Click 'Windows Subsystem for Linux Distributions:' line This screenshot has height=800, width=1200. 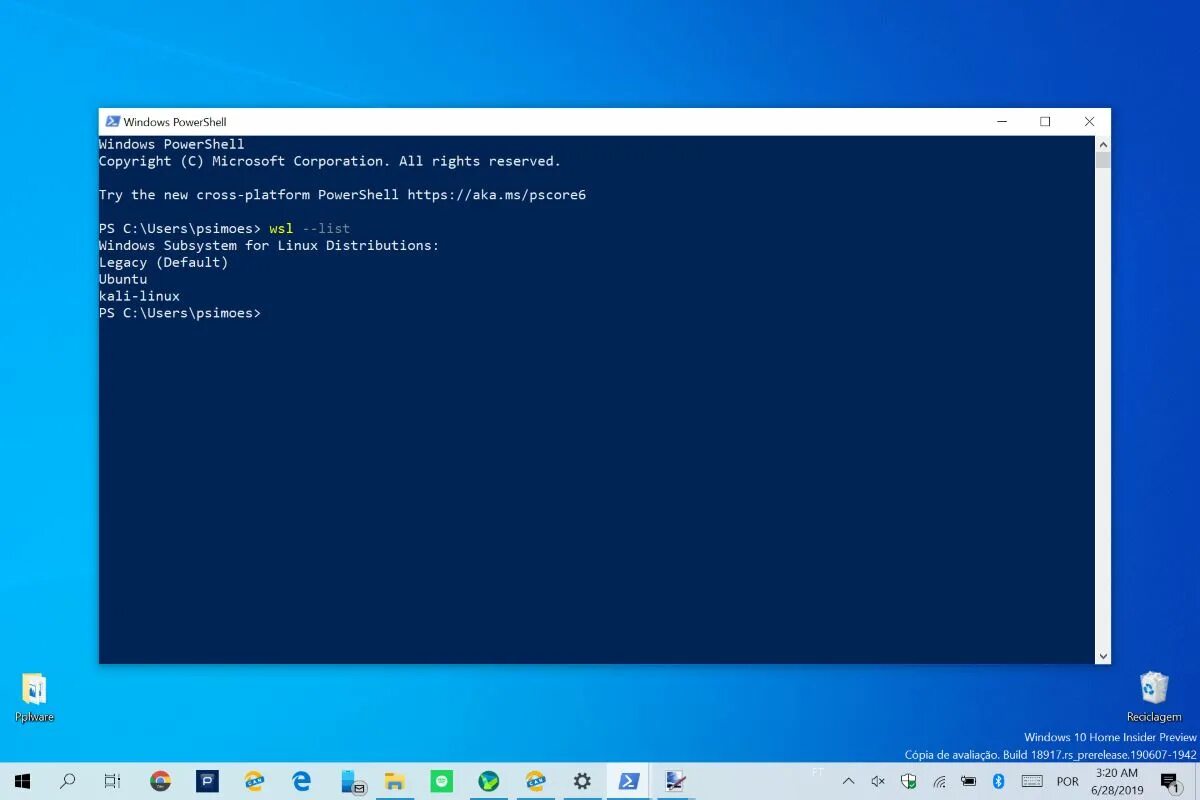[269, 245]
